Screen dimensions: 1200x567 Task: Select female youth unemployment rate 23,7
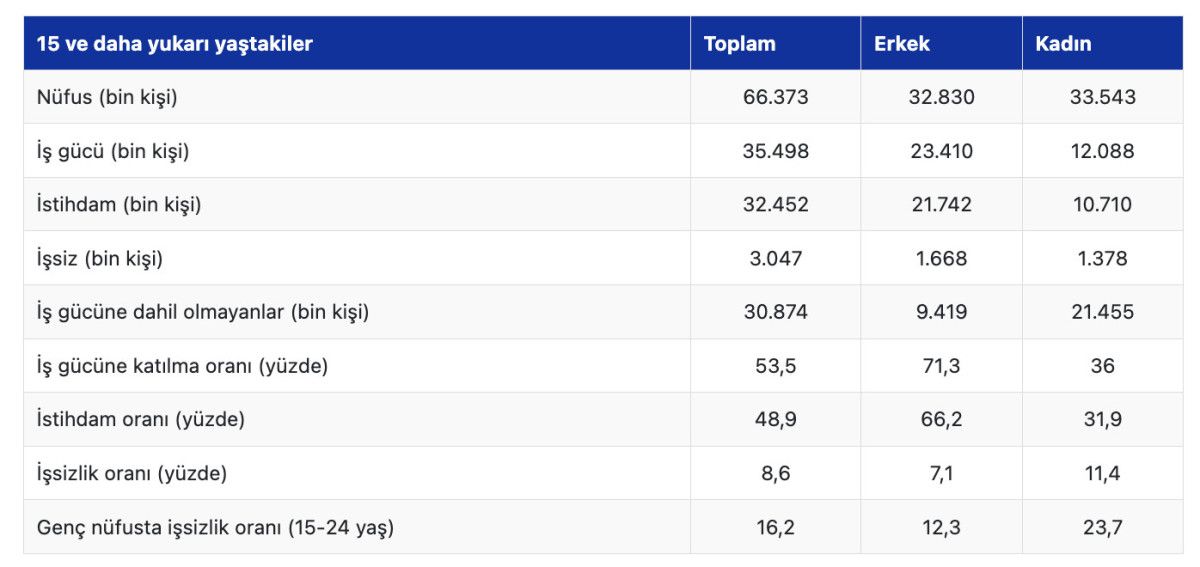(x=1102, y=527)
